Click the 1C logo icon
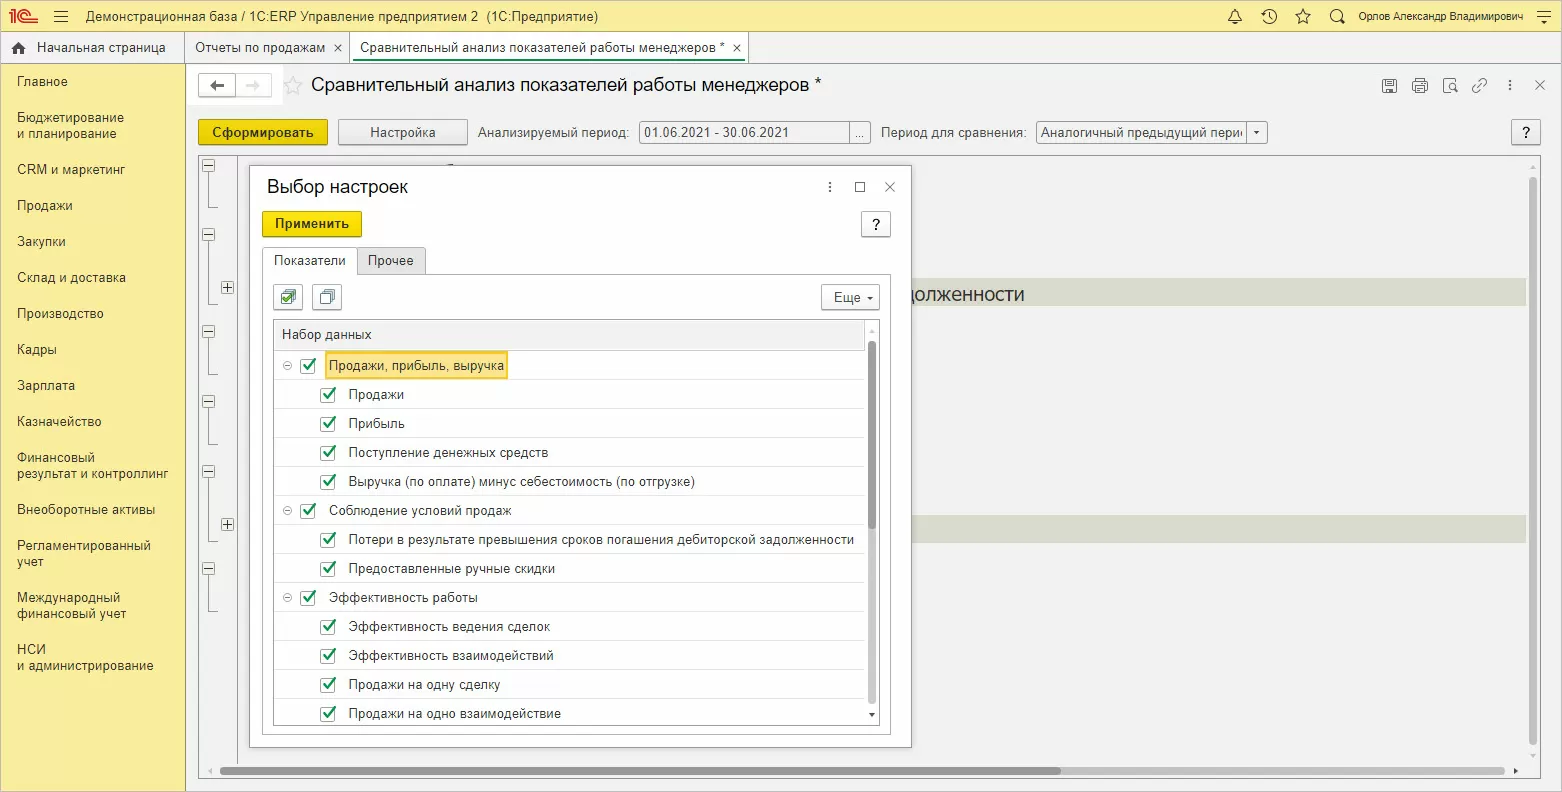1562x792 pixels. point(23,17)
